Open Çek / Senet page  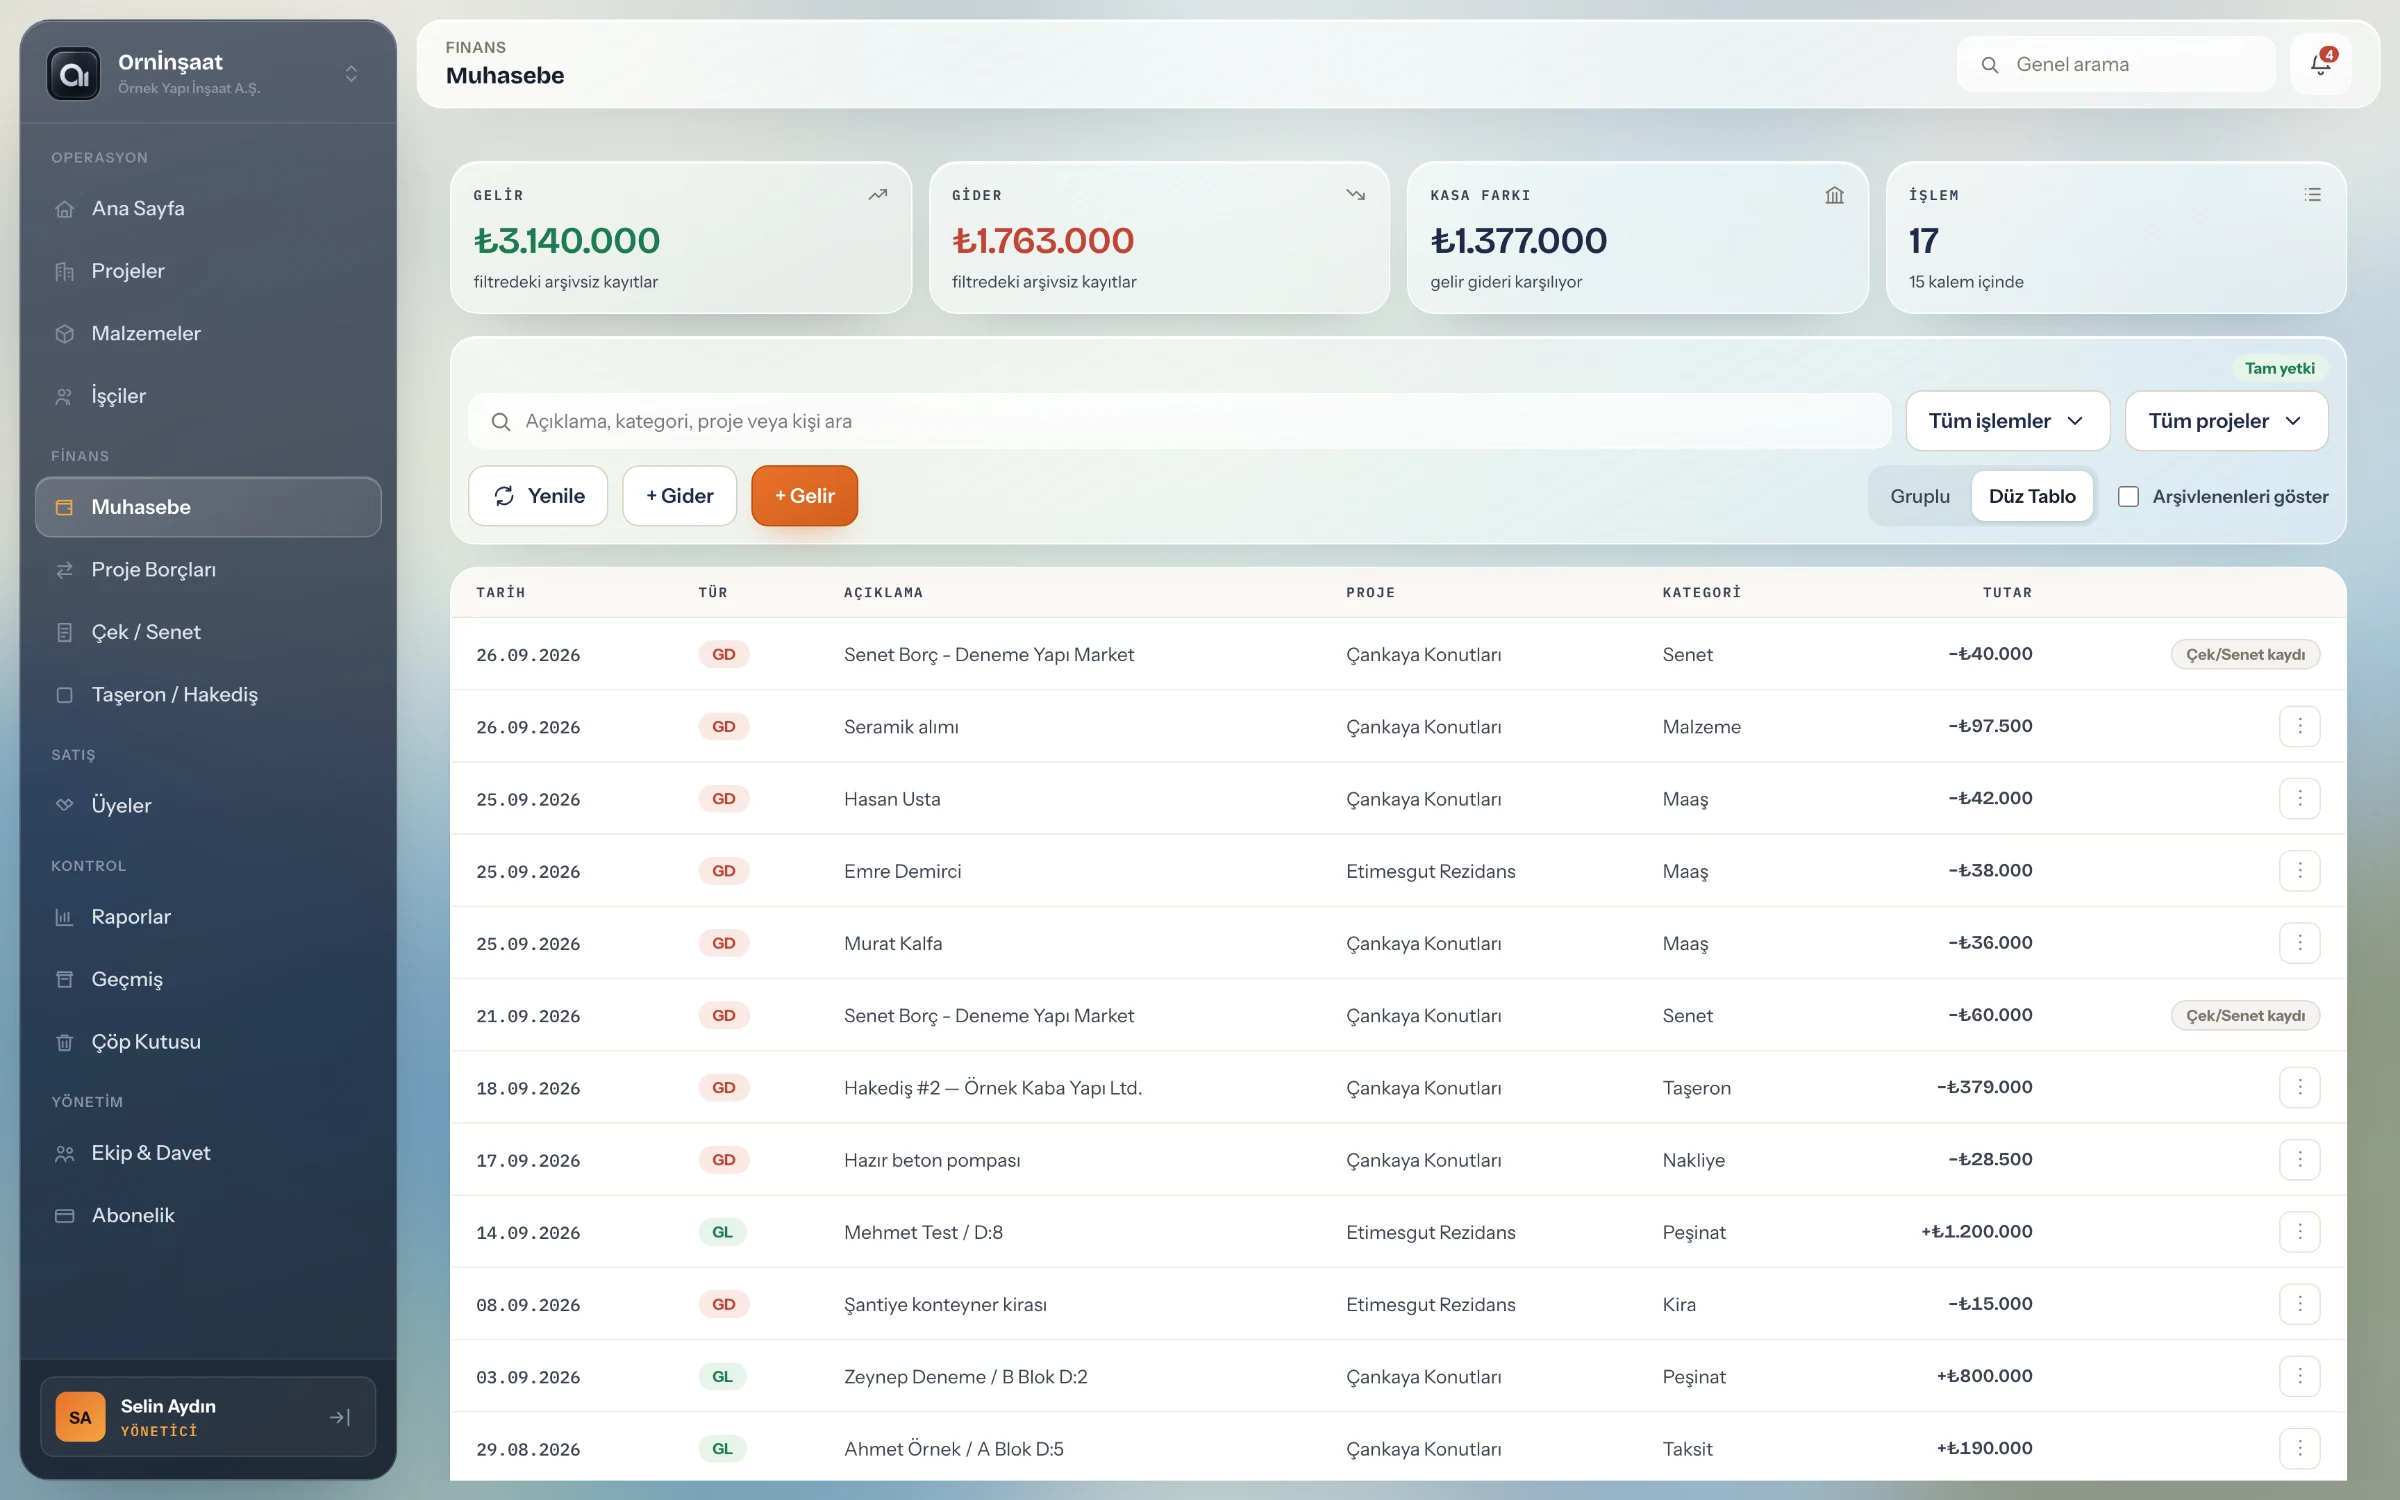click(x=208, y=632)
